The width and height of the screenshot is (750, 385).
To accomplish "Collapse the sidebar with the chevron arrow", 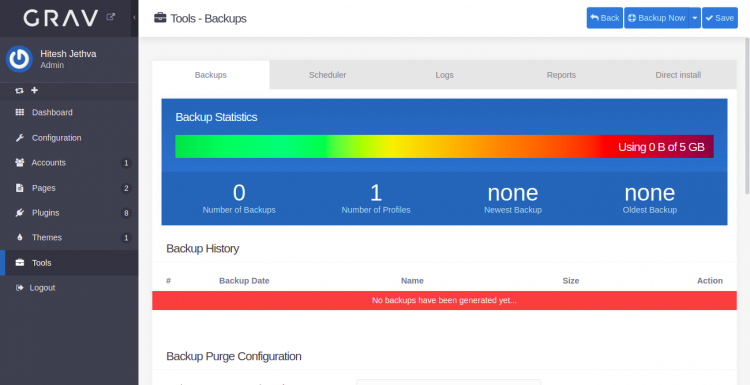I will [134, 17].
